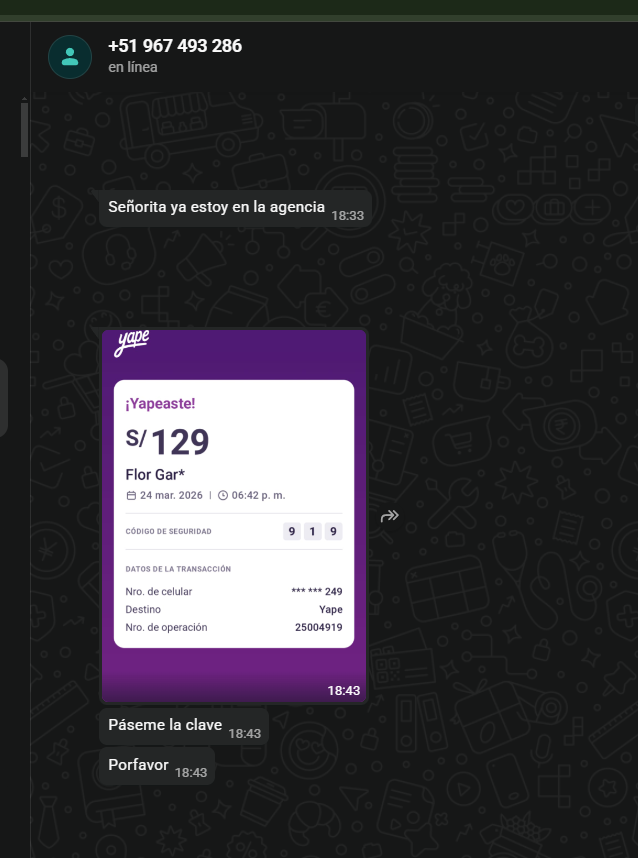Screen dimensions: 638x858
Task: Click the last security code digit 9
Action: tap(333, 531)
